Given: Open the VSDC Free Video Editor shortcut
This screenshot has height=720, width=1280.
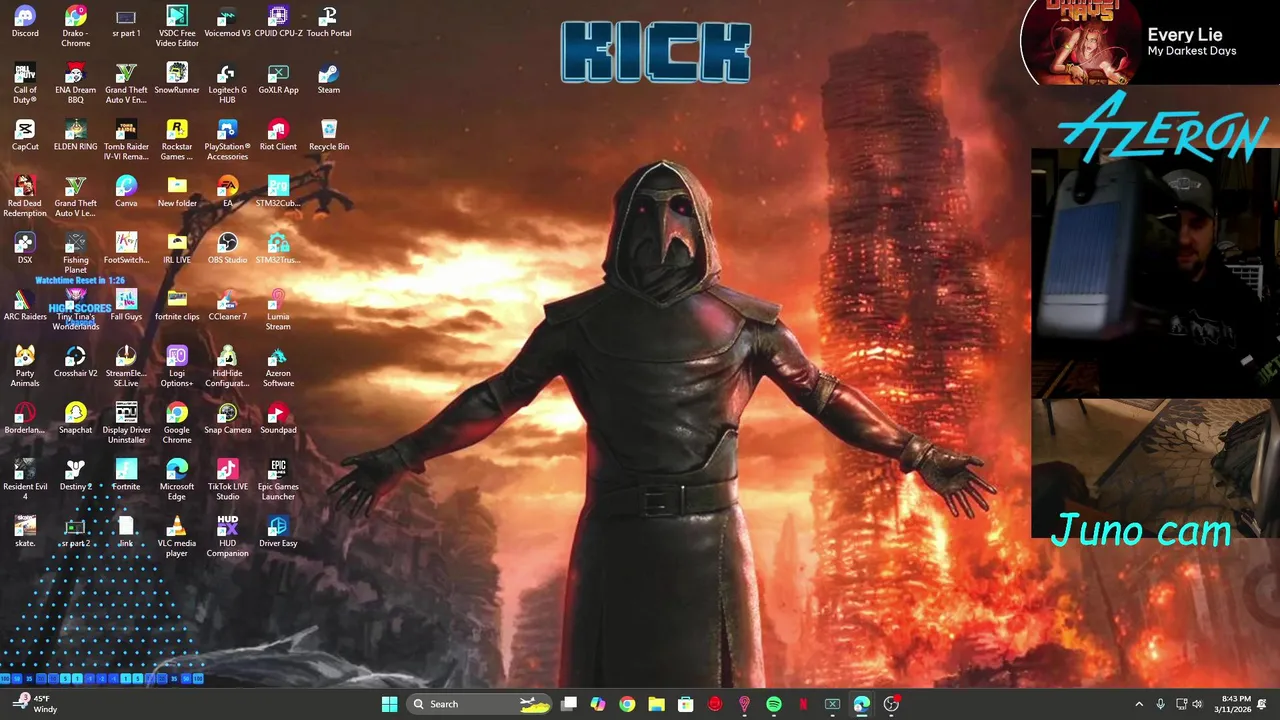Looking at the screenshot, I should pyautogui.click(x=177, y=27).
